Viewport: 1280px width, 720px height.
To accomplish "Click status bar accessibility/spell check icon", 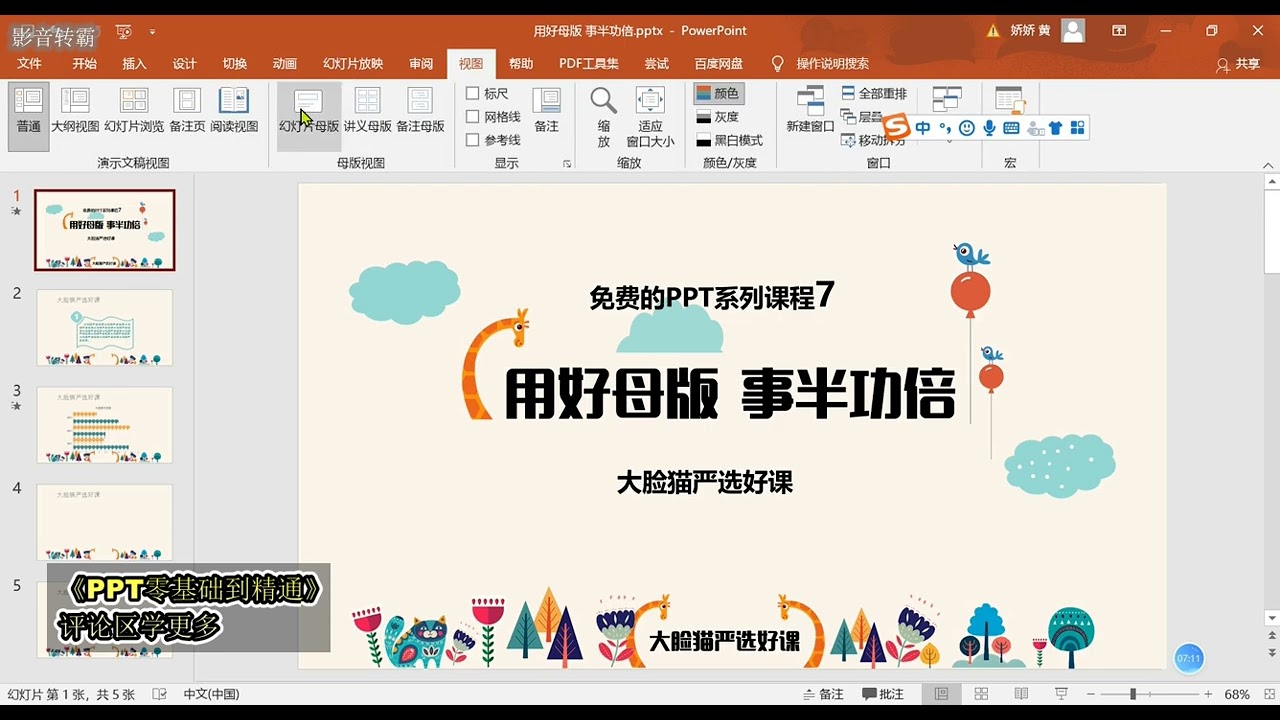I will 159,694.
